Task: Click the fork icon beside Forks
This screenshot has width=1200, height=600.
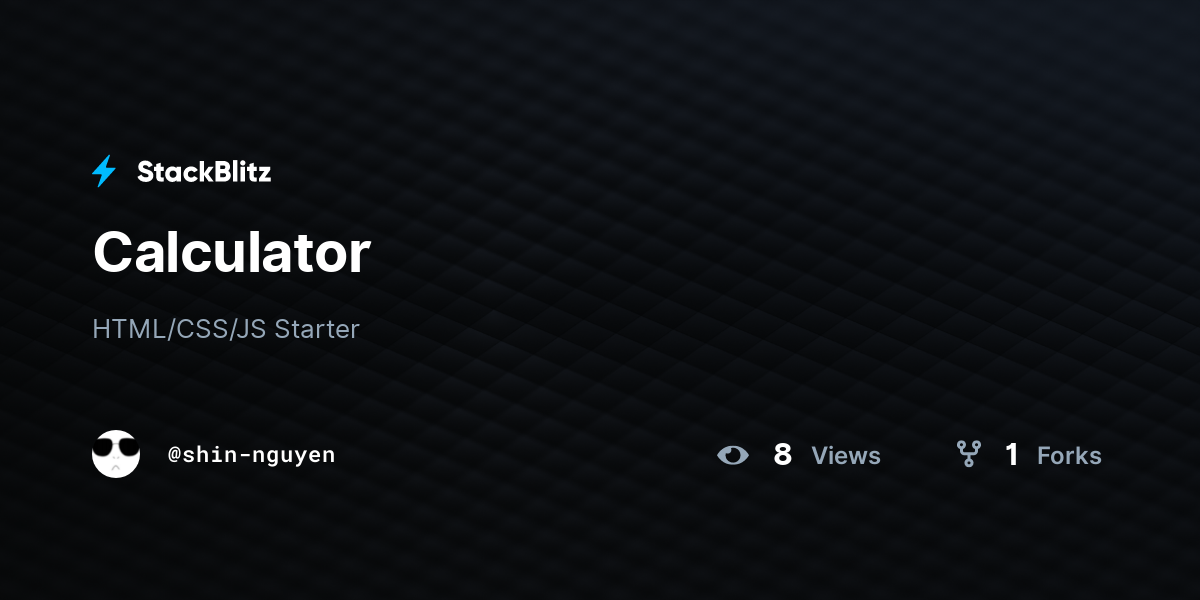Action: click(969, 455)
